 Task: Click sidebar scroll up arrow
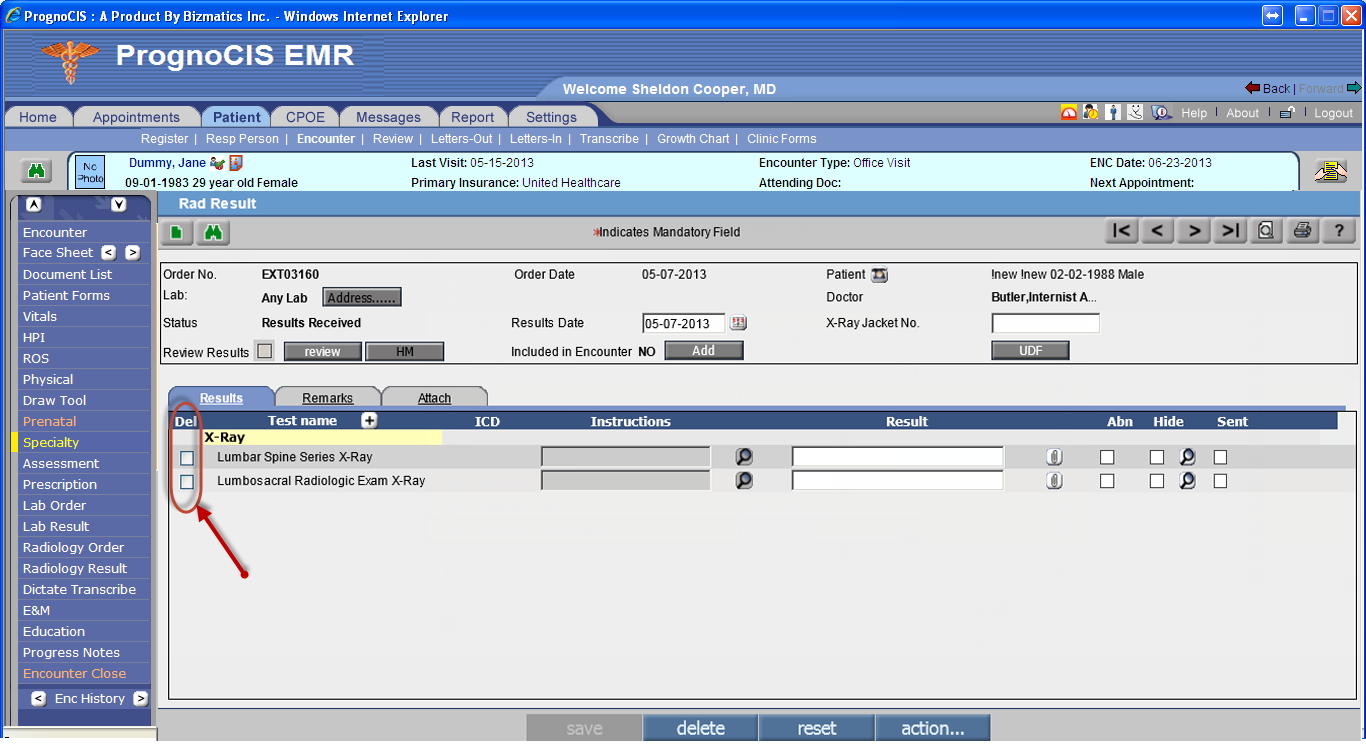33,204
